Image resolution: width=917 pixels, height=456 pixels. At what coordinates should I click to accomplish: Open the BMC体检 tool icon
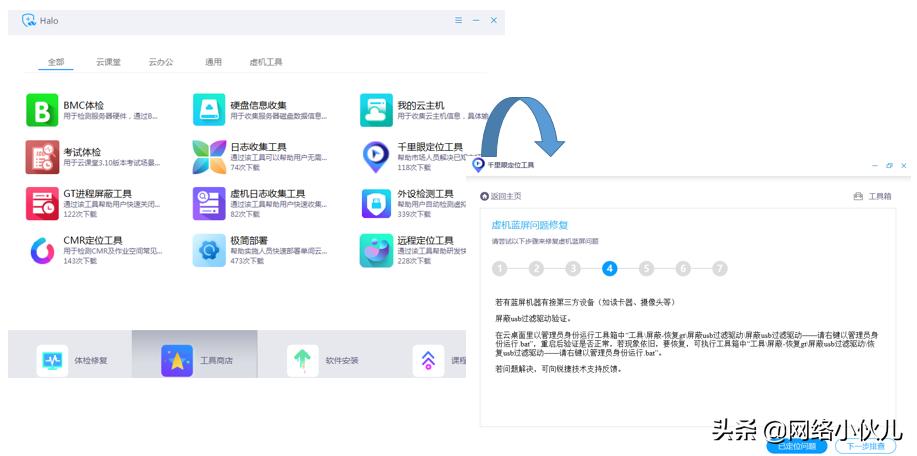[x=42, y=110]
